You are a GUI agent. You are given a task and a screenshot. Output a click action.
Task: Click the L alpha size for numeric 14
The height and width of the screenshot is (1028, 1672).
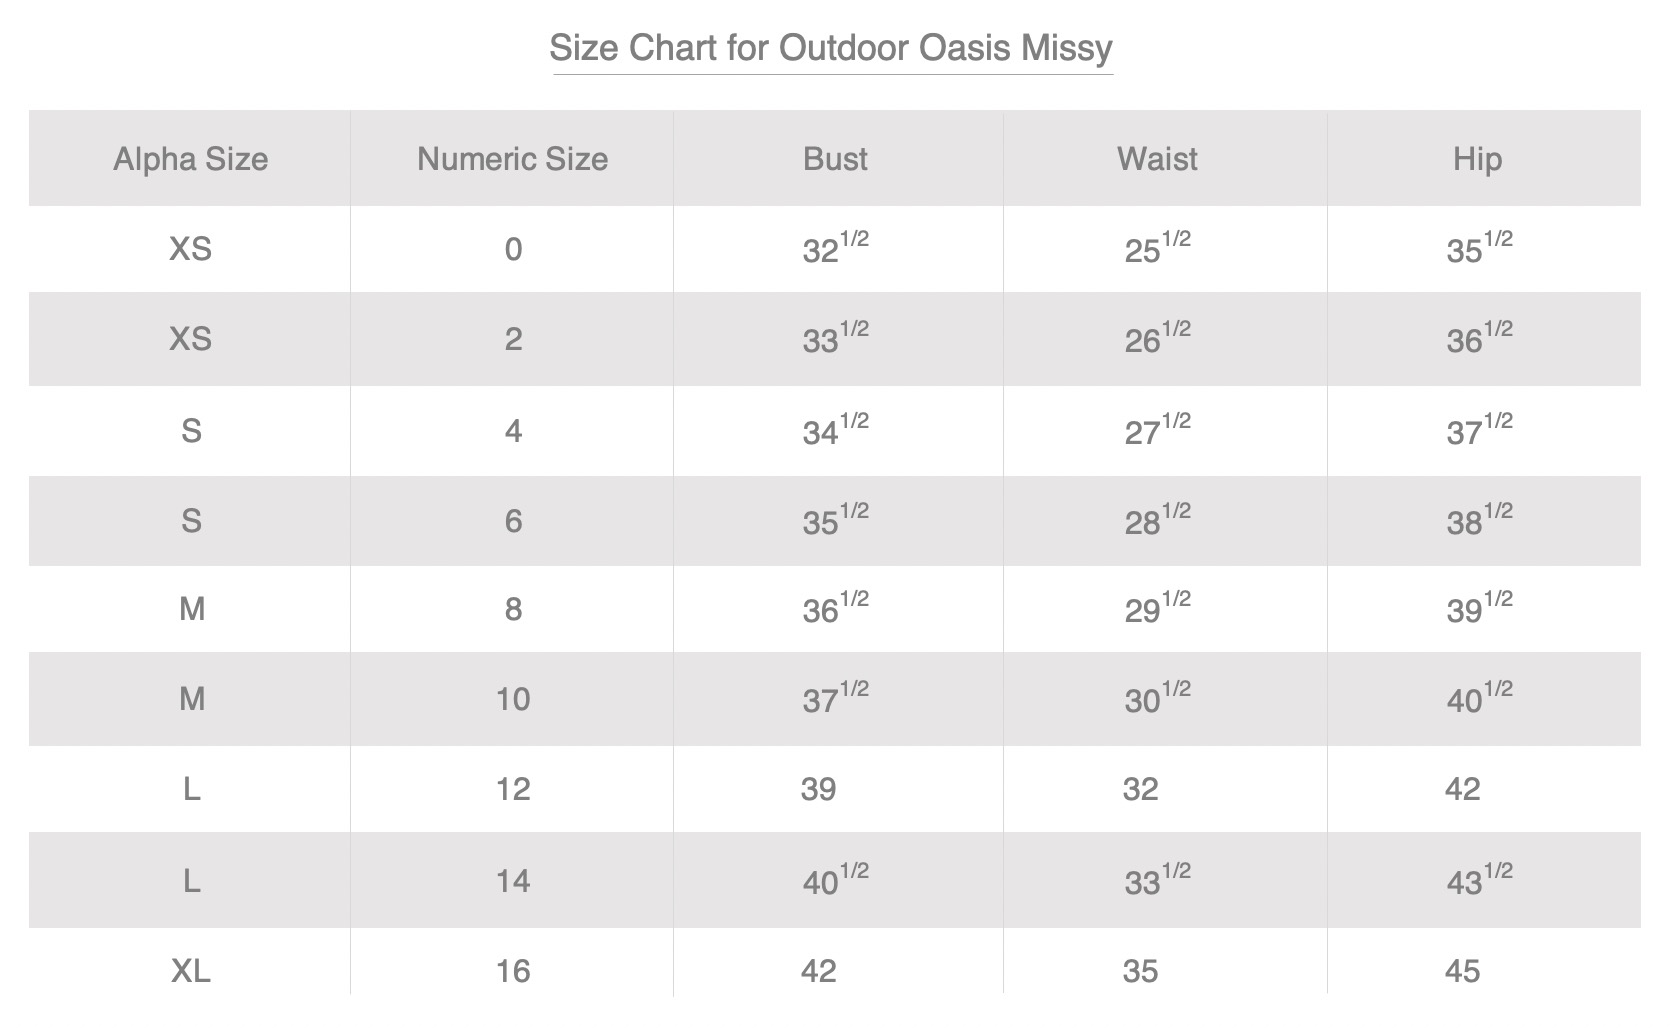point(191,881)
